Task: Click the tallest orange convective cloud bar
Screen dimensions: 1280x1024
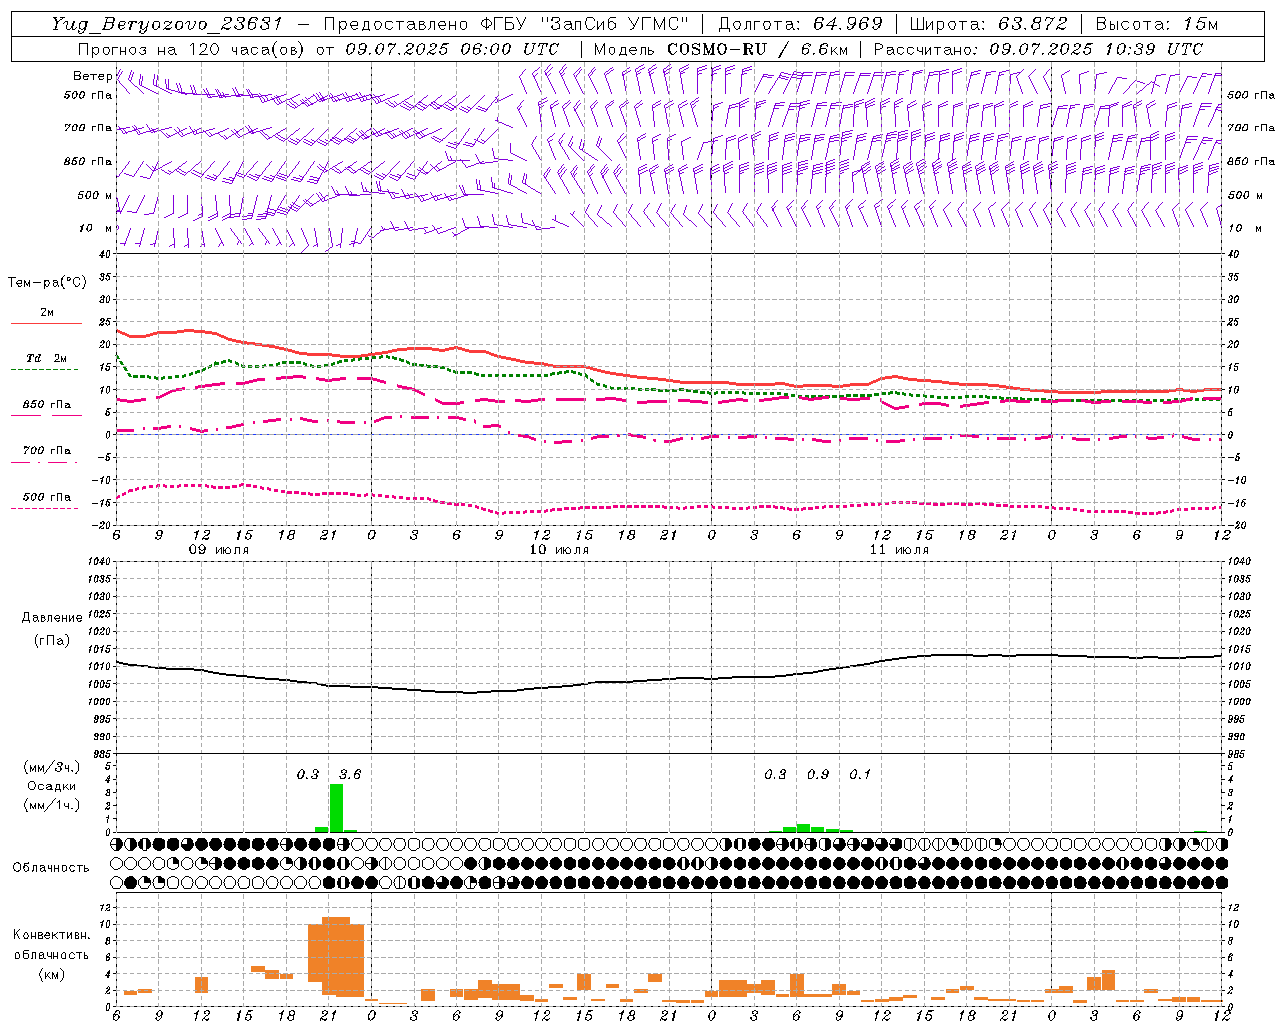Action: click(x=336, y=956)
